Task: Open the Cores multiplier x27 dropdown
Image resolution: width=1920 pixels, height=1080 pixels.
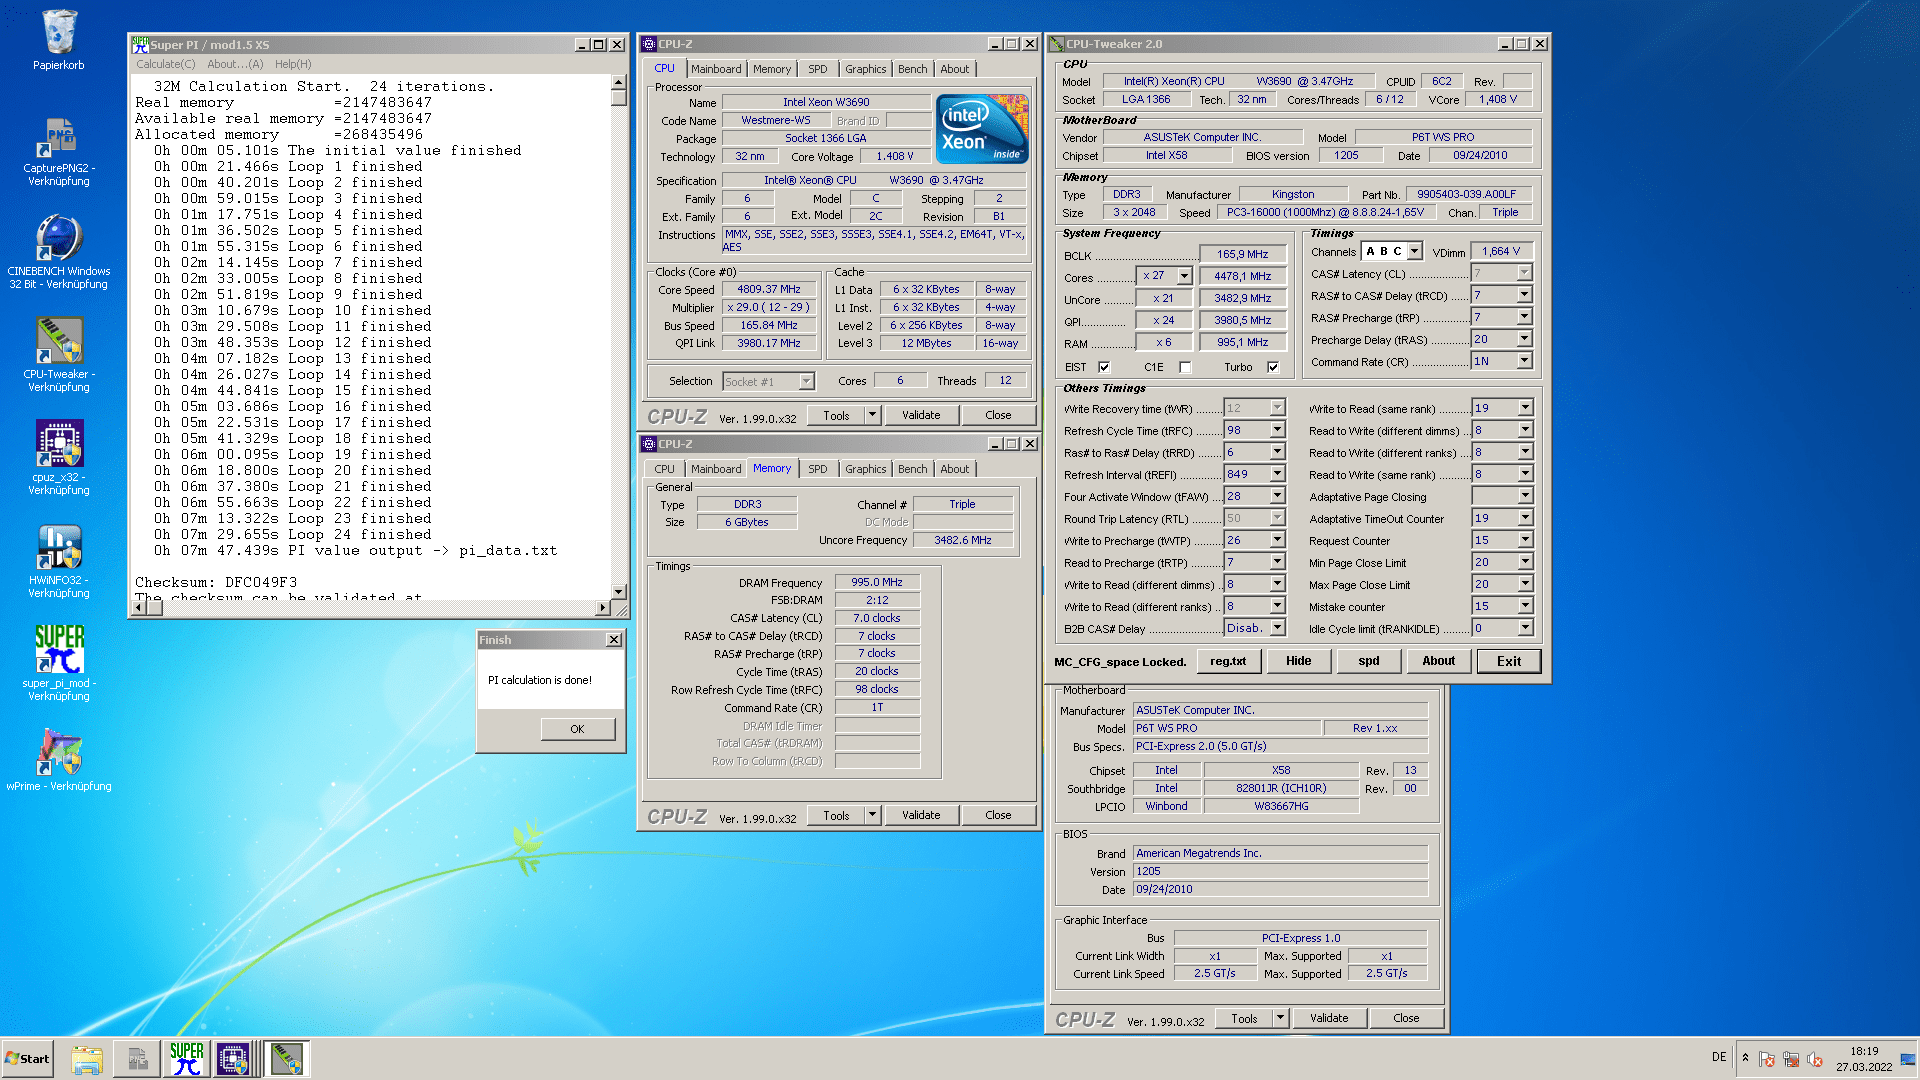Action: (x=1185, y=276)
